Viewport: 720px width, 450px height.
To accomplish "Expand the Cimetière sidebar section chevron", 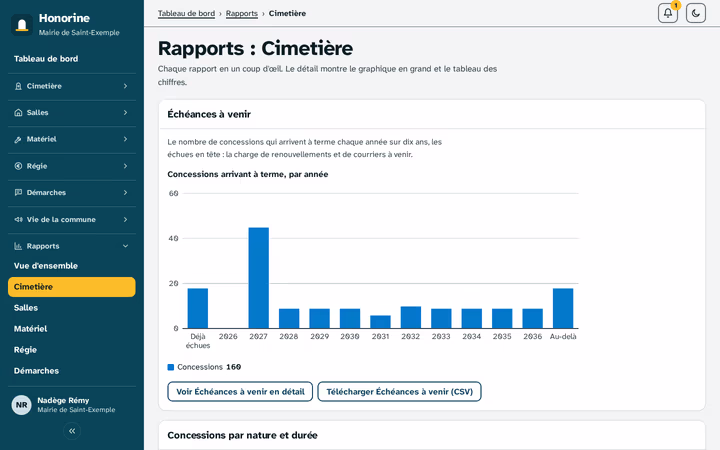I will [x=125, y=86].
